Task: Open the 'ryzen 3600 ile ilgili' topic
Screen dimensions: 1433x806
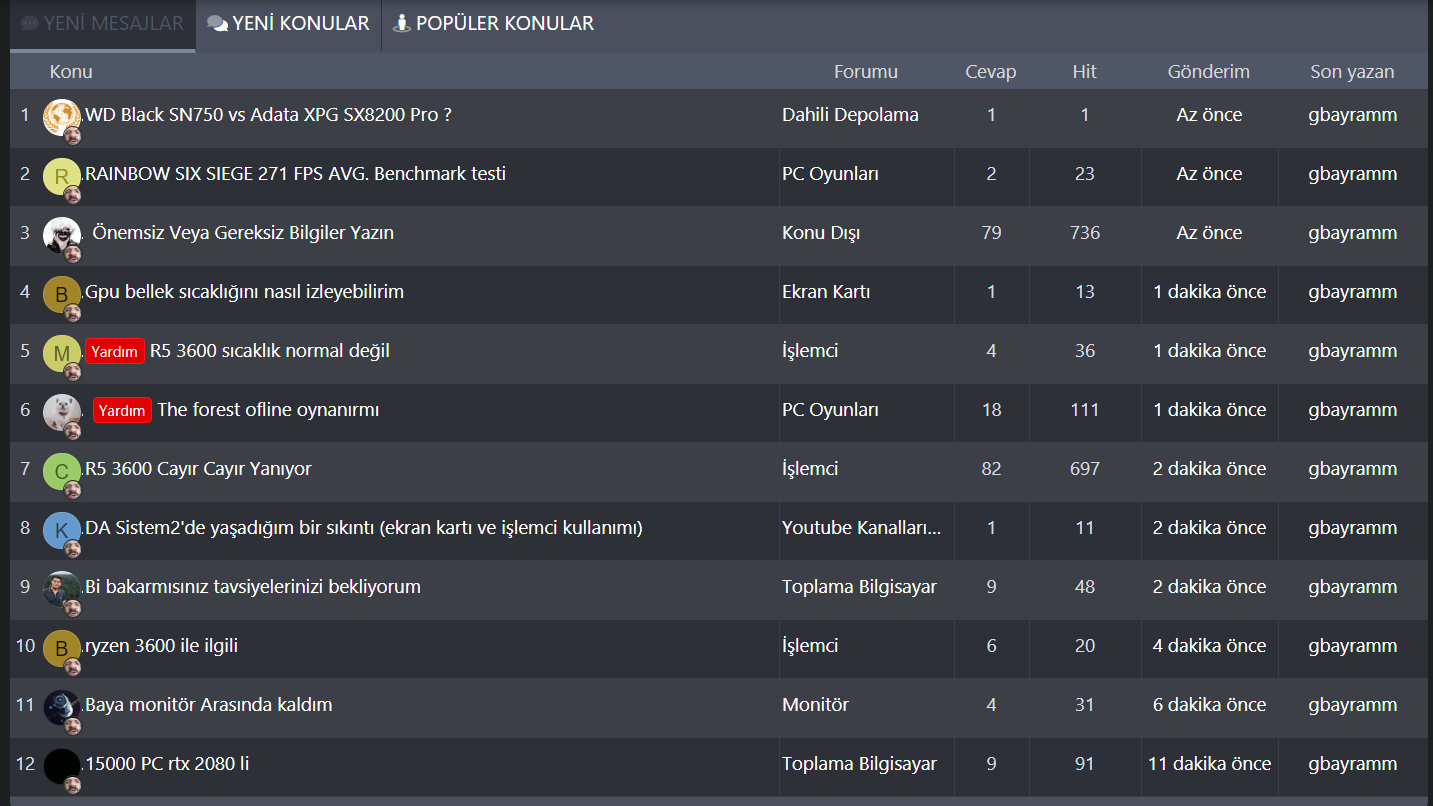Action: tap(162, 646)
